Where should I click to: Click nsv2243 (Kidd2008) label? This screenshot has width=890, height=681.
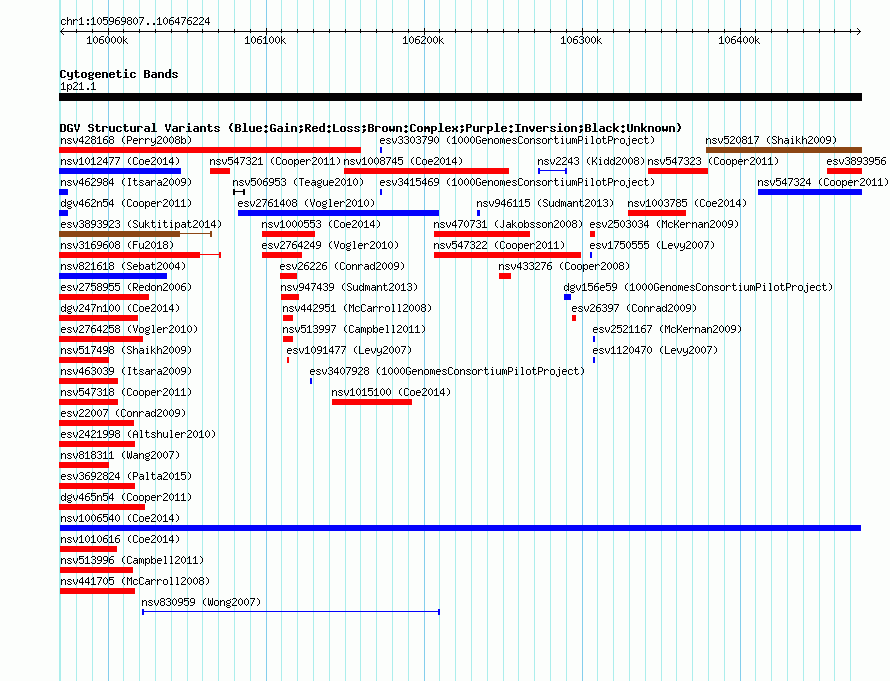591,161
